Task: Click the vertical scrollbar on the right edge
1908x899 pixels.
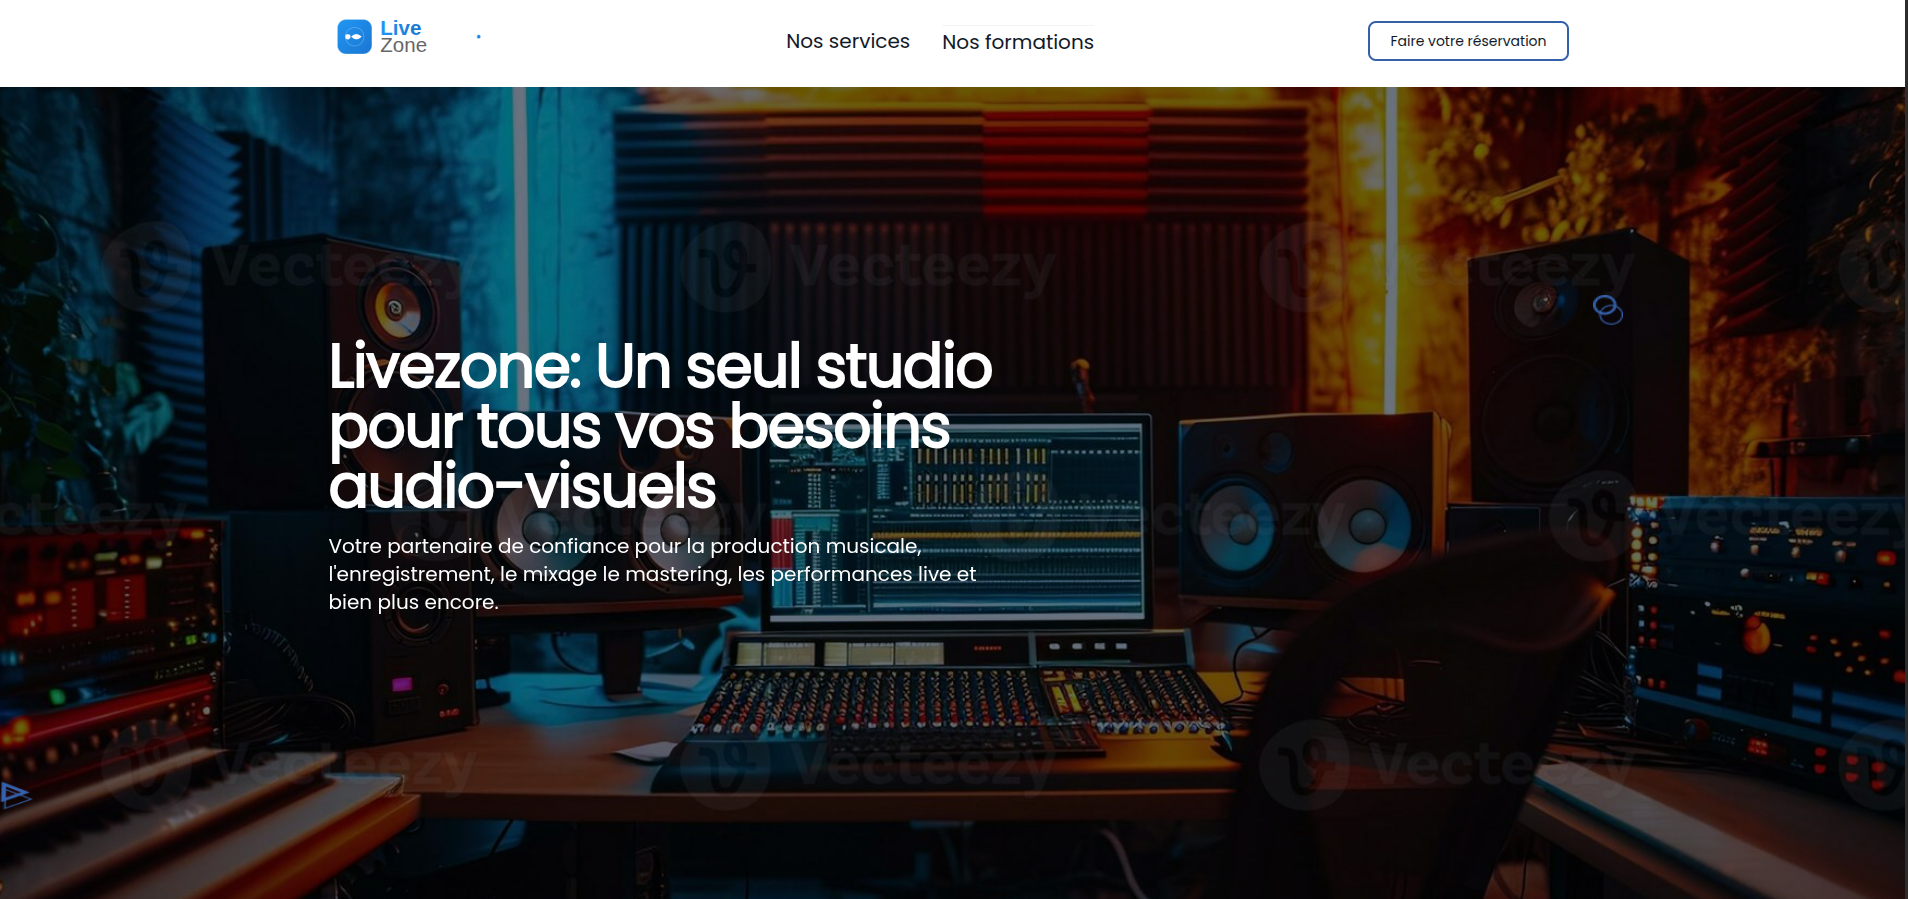Action: point(1903,449)
